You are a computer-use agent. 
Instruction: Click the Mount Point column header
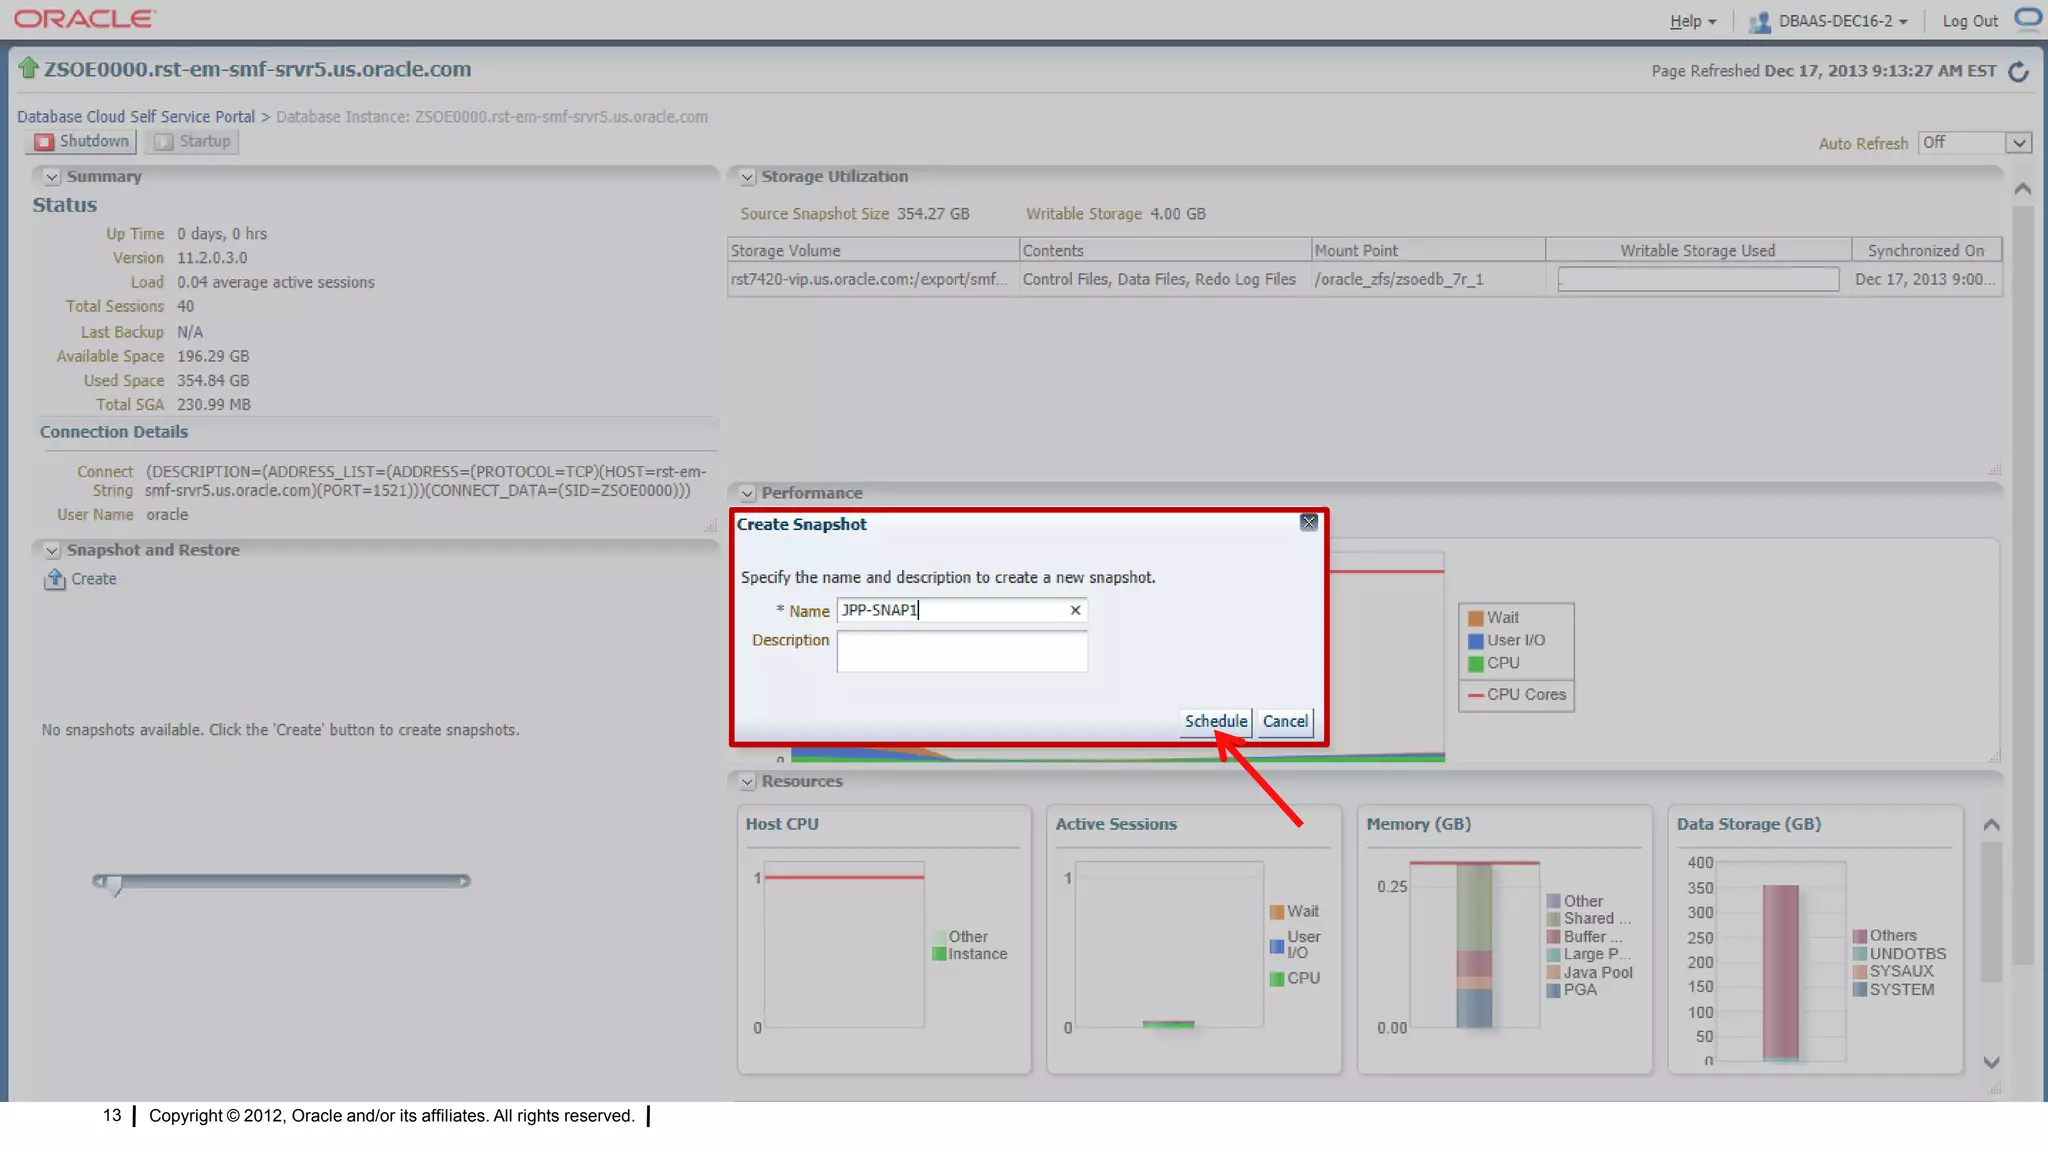pos(1428,250)
